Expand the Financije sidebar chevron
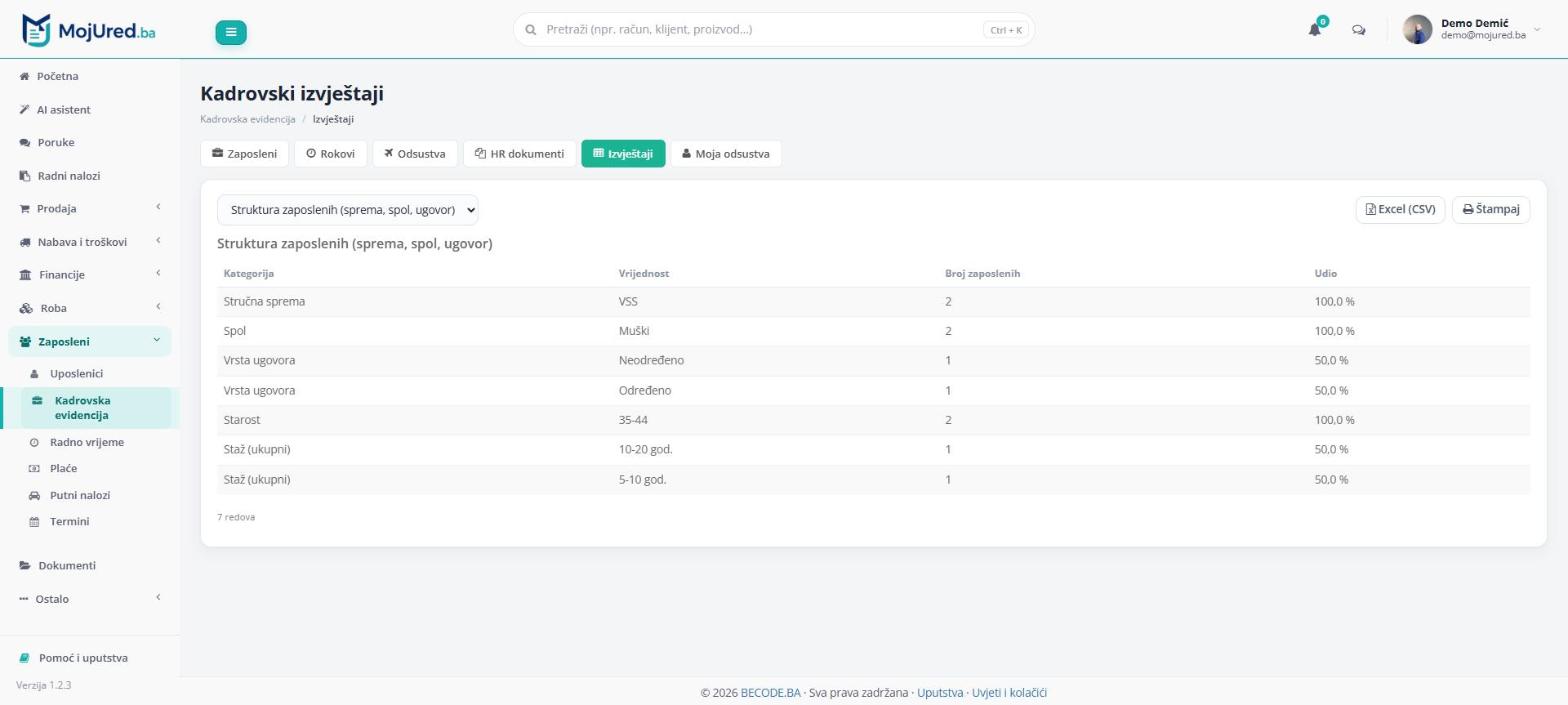This screenshot has width=1568, height=705. tap(157, 273)
